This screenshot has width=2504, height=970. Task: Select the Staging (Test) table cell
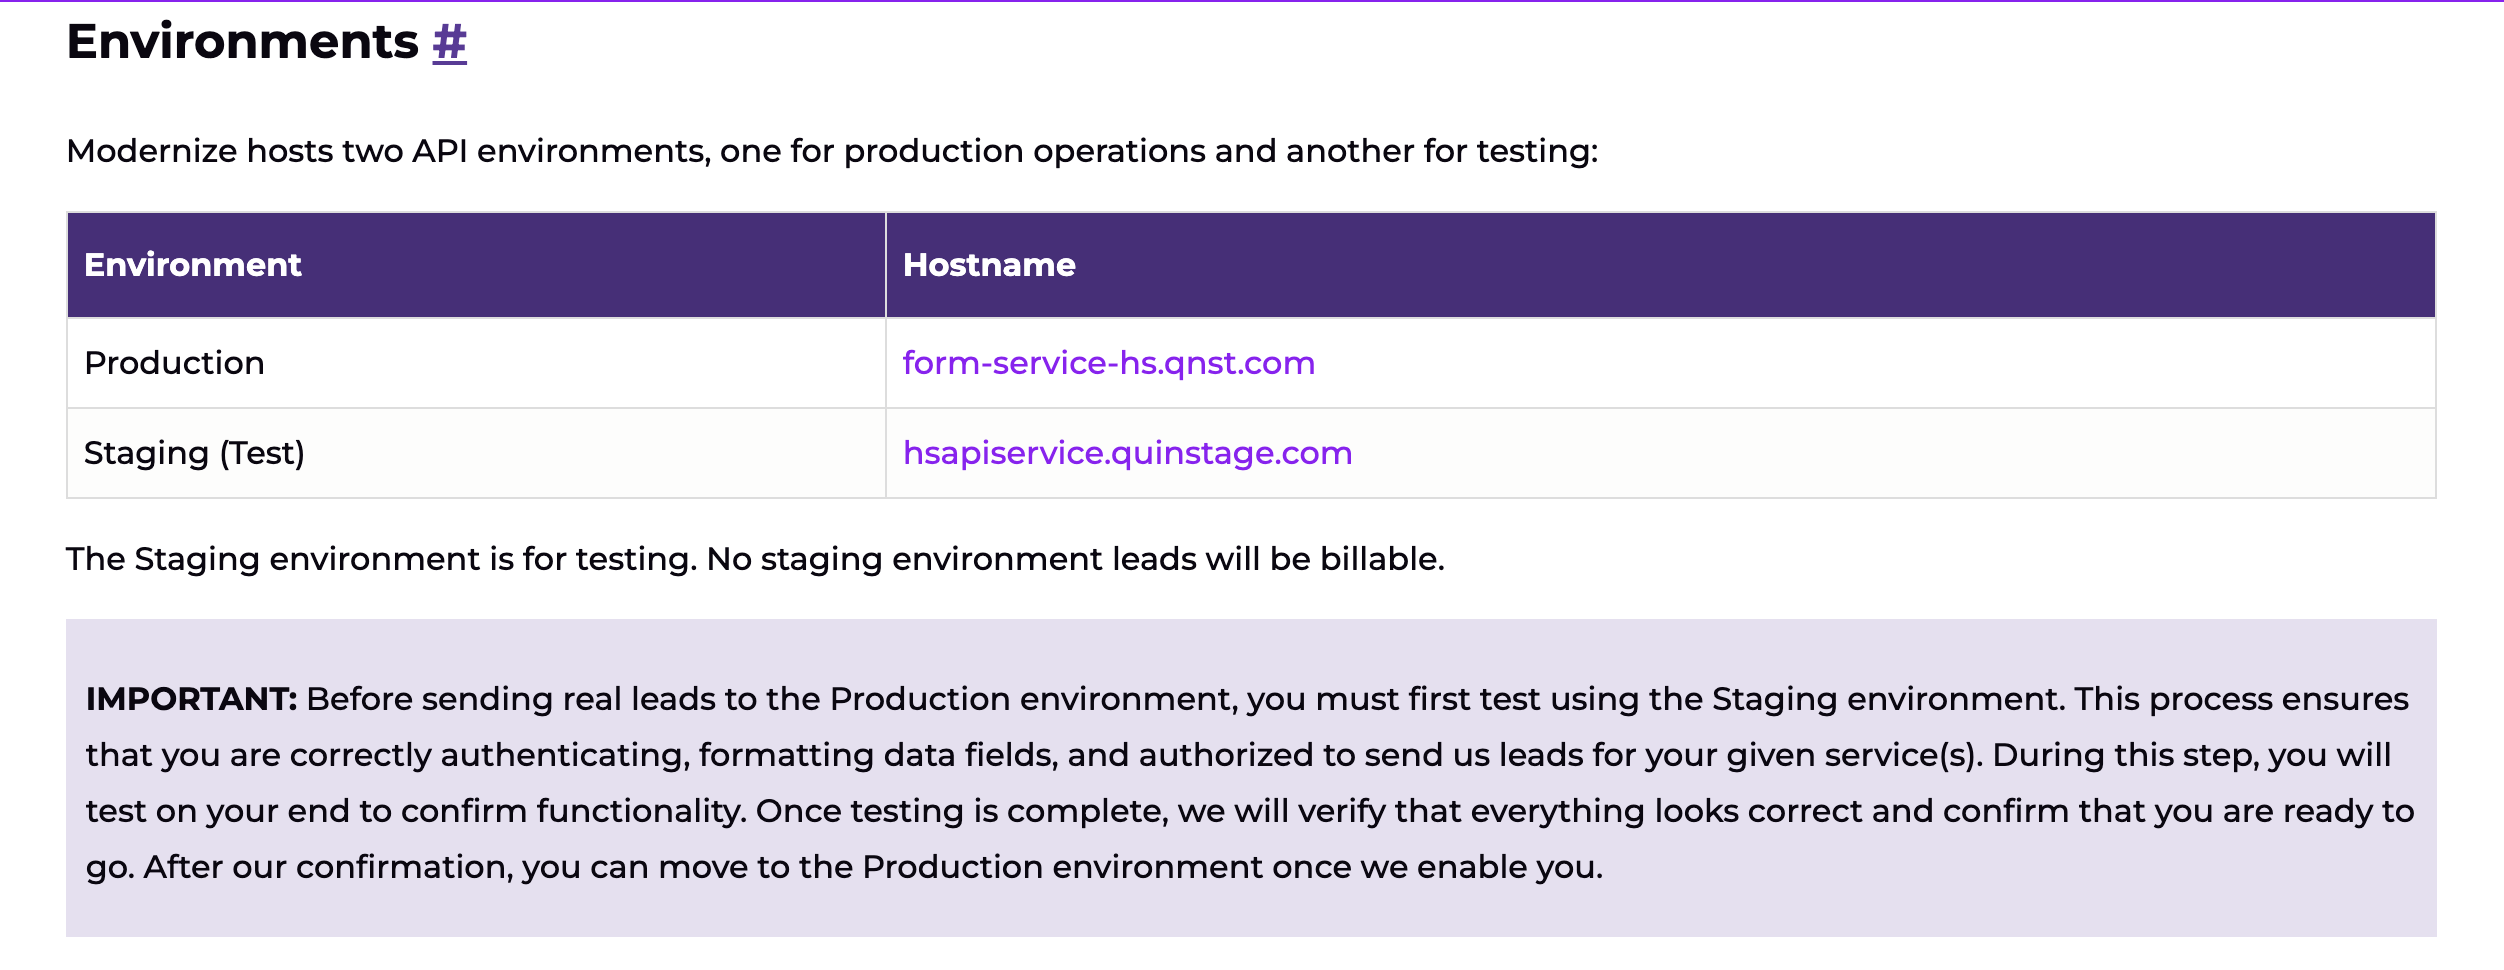[x=194, y=453]
